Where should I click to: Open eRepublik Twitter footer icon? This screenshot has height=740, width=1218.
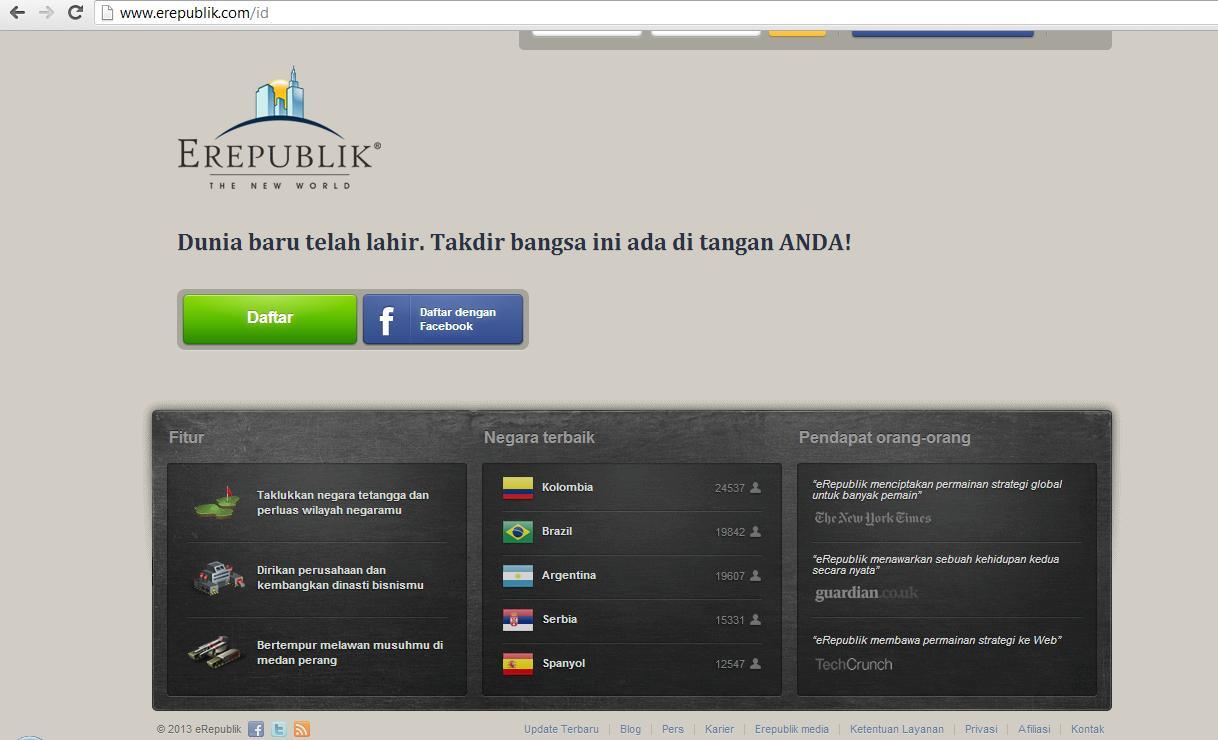[279, 729]
